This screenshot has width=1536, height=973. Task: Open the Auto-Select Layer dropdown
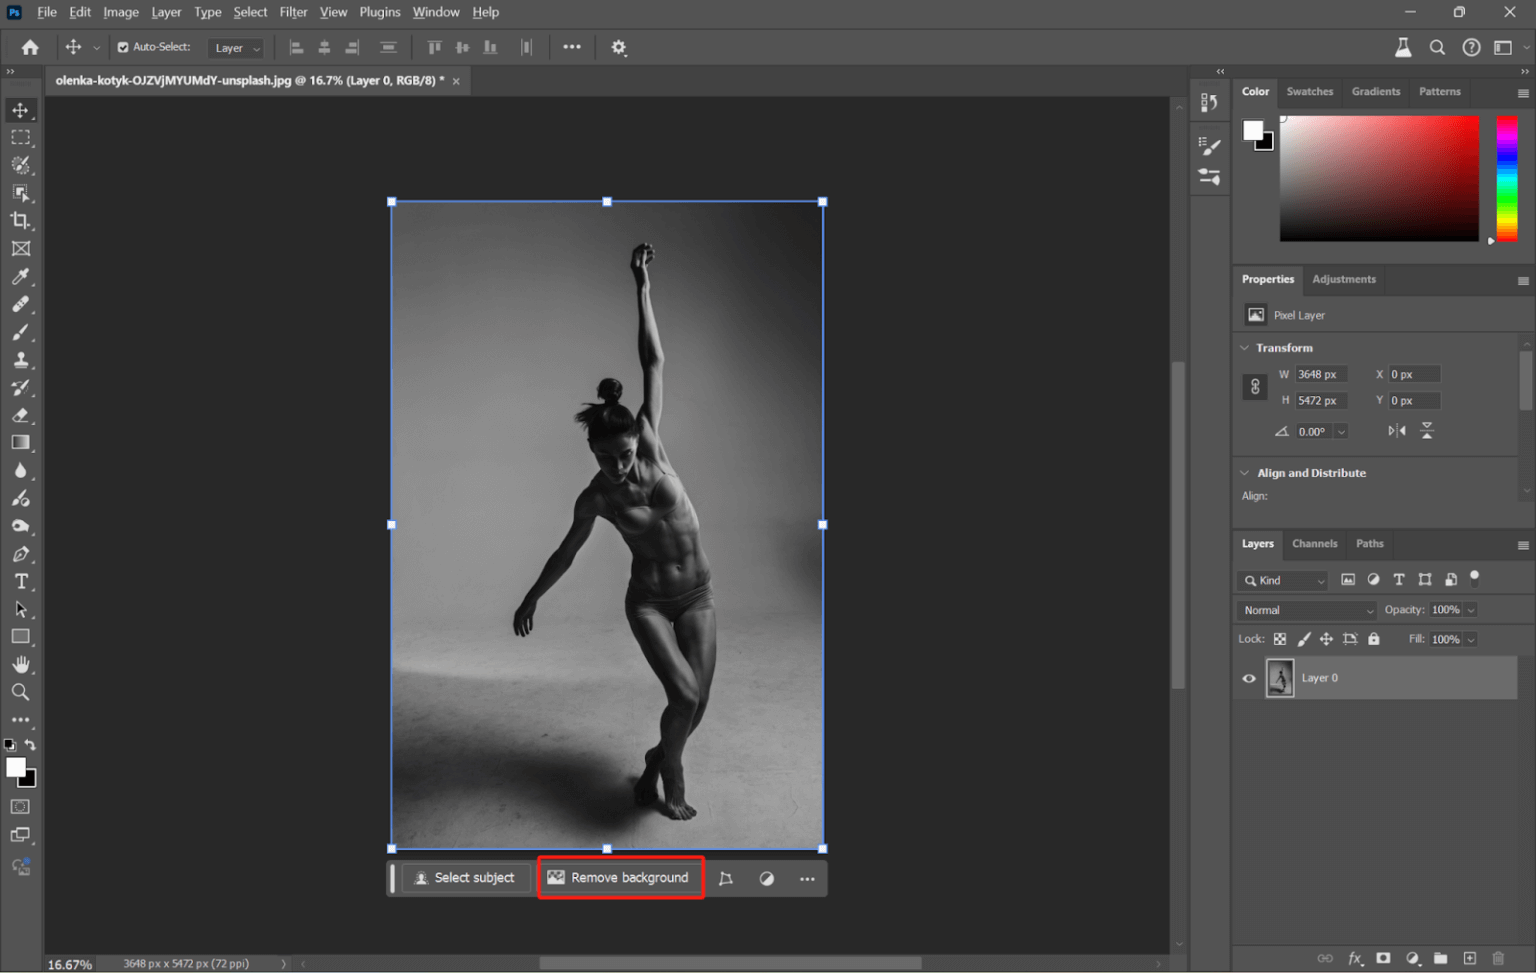pyautogui.click(x=236, y=48)
